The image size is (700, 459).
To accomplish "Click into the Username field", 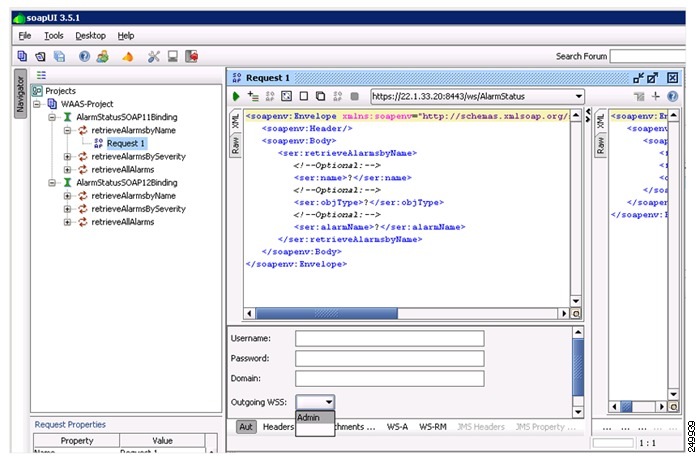I will coord(389,338).
